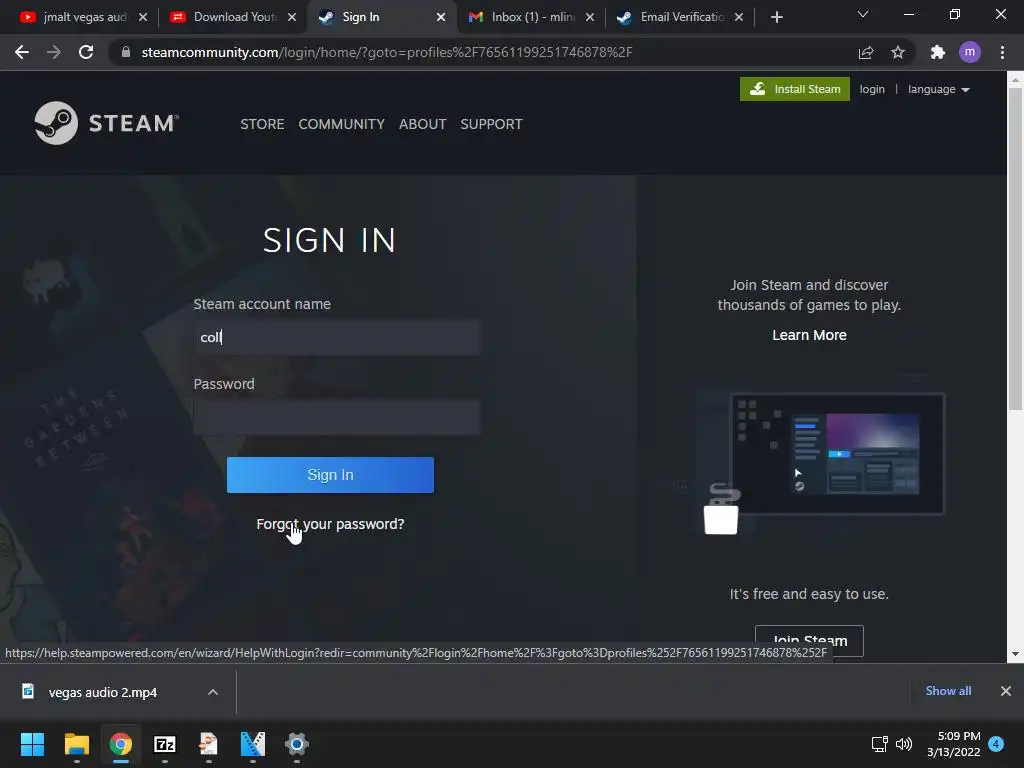Go back using browser back arrow
This screenshot has width=1024, height=768.
(22, 52)
